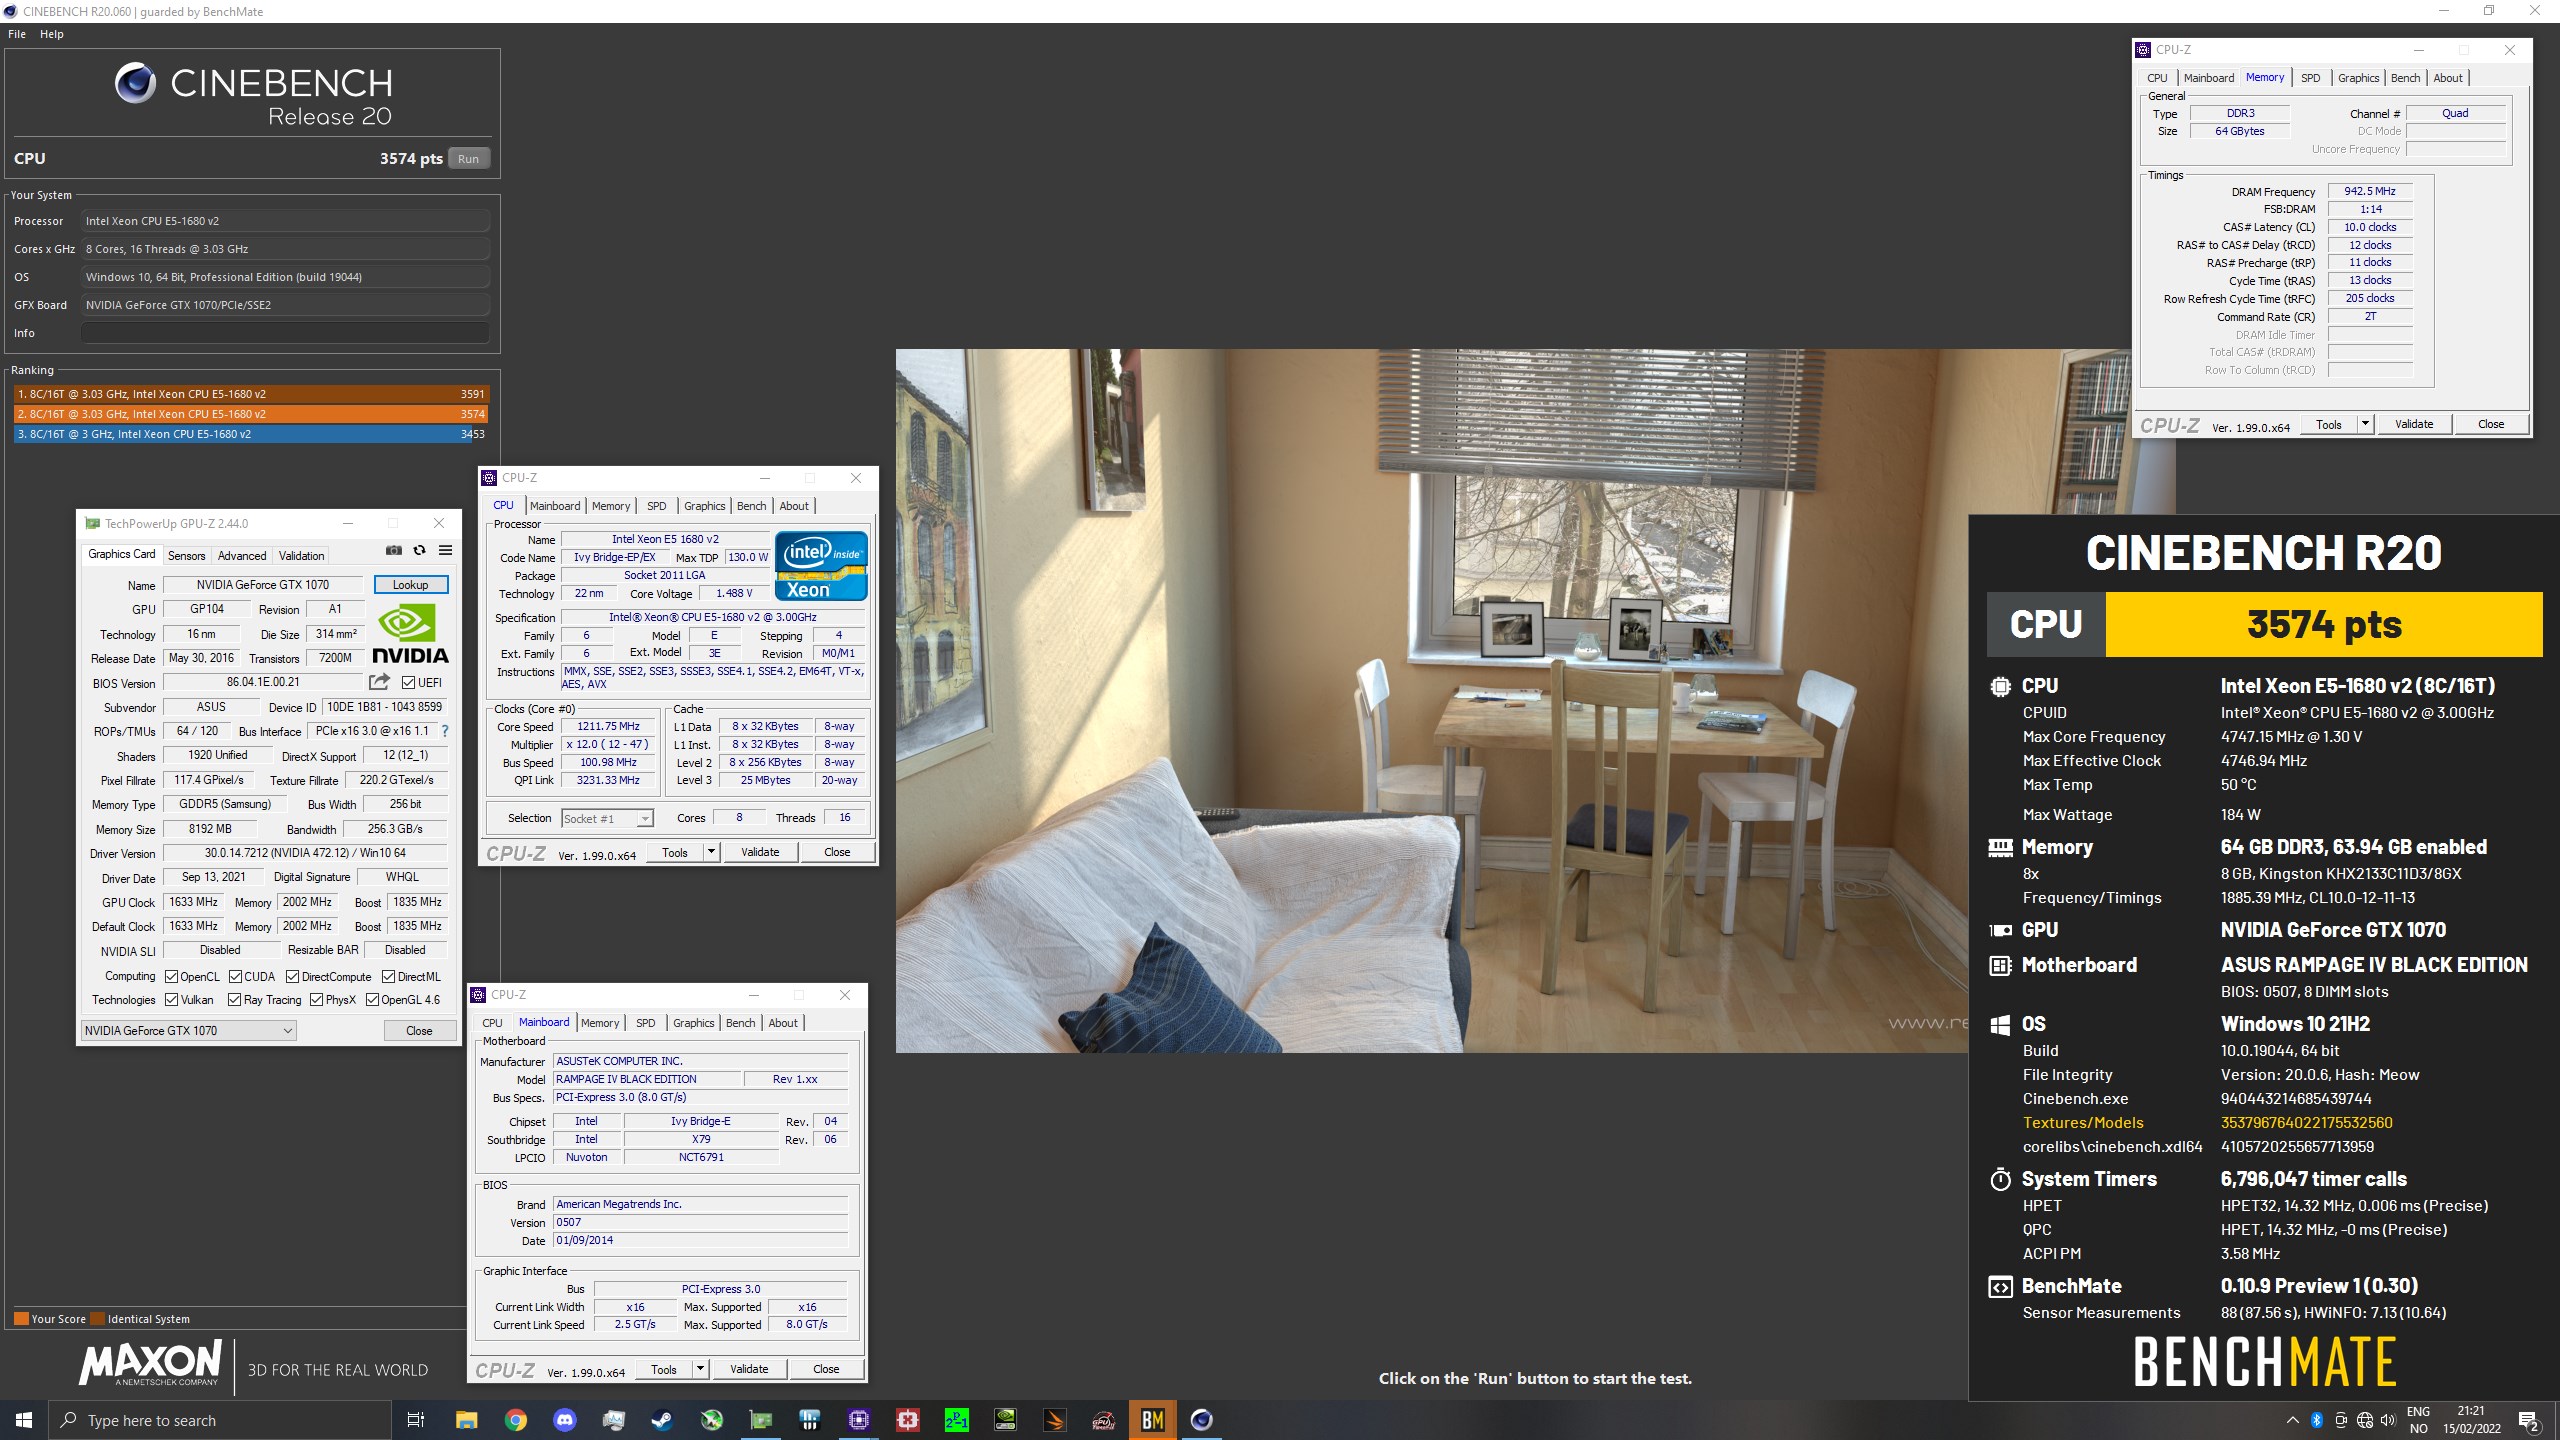Image resolution: width=2560 pixels, height=1440 pixels.
Task: Open File Explorer from taskbar
Action: pos(466,1420)
